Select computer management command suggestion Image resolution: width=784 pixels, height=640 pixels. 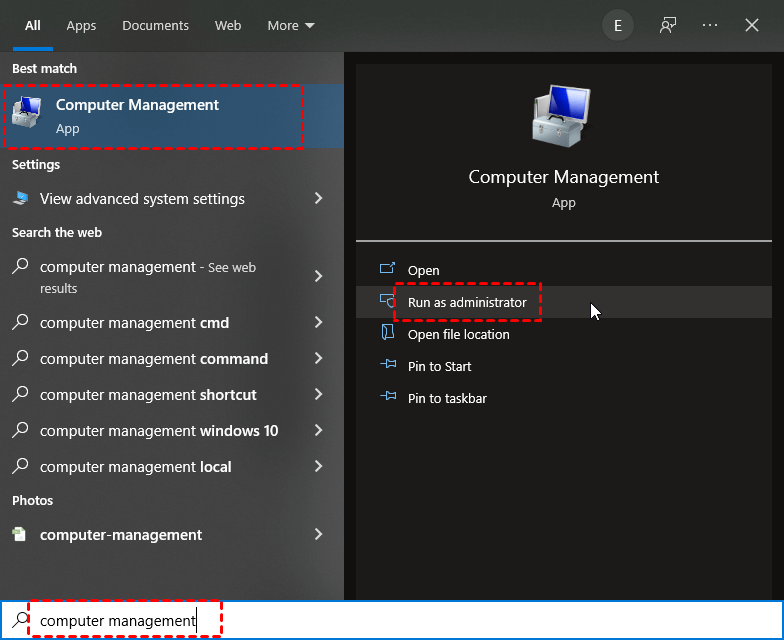coord(172,358)
